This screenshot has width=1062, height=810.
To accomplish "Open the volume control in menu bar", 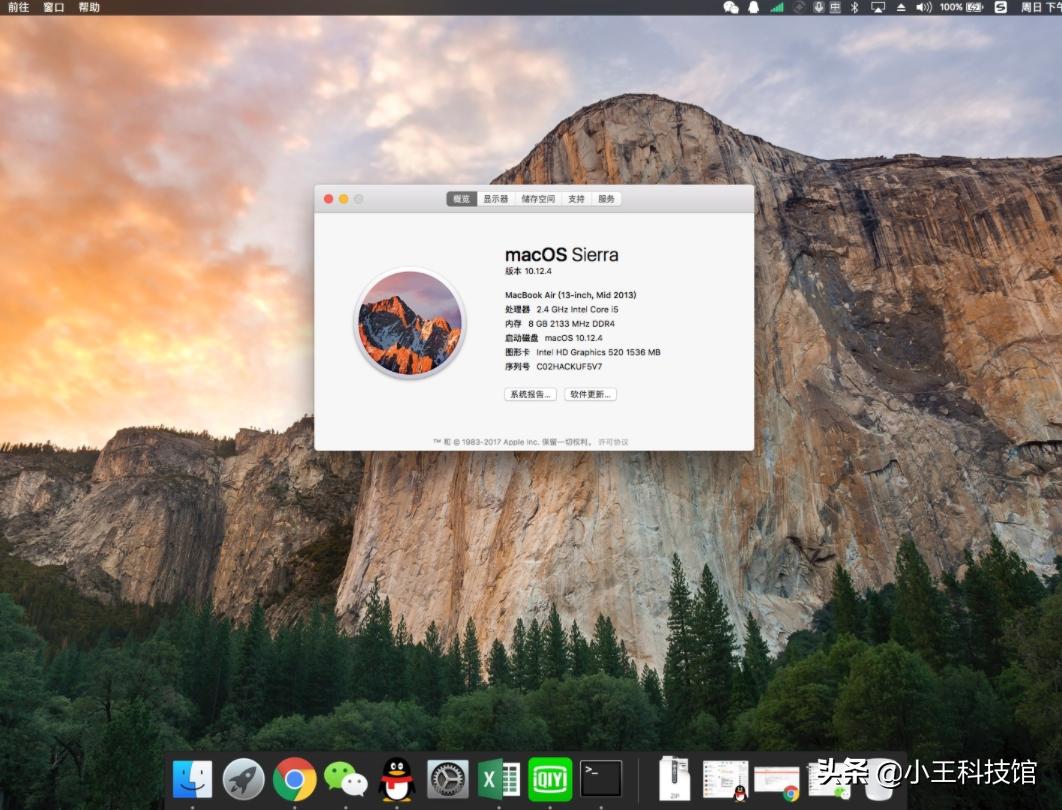I will tap(923, 7).
